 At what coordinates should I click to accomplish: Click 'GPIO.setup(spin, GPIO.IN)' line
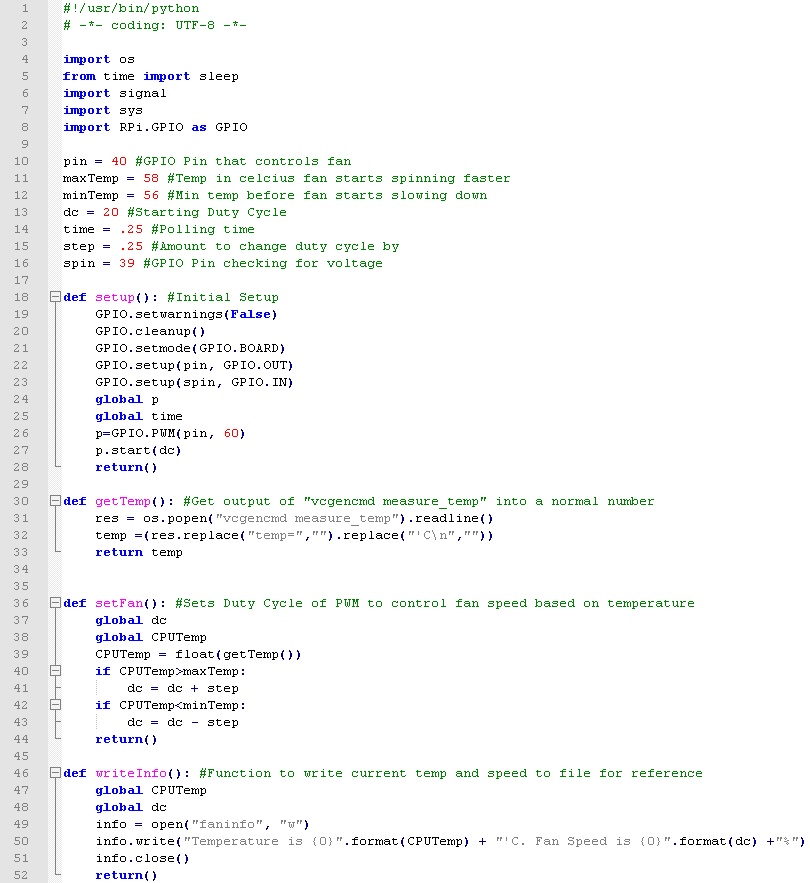tap(194, 382)
